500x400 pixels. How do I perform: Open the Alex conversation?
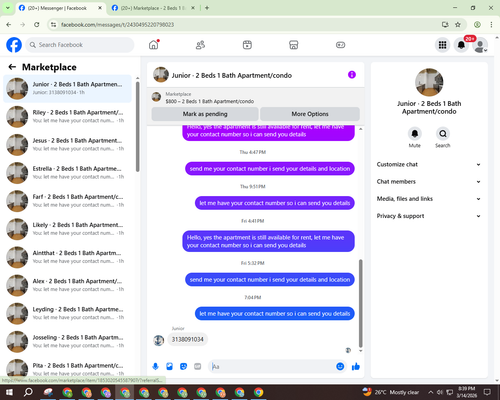pos(67,285)
